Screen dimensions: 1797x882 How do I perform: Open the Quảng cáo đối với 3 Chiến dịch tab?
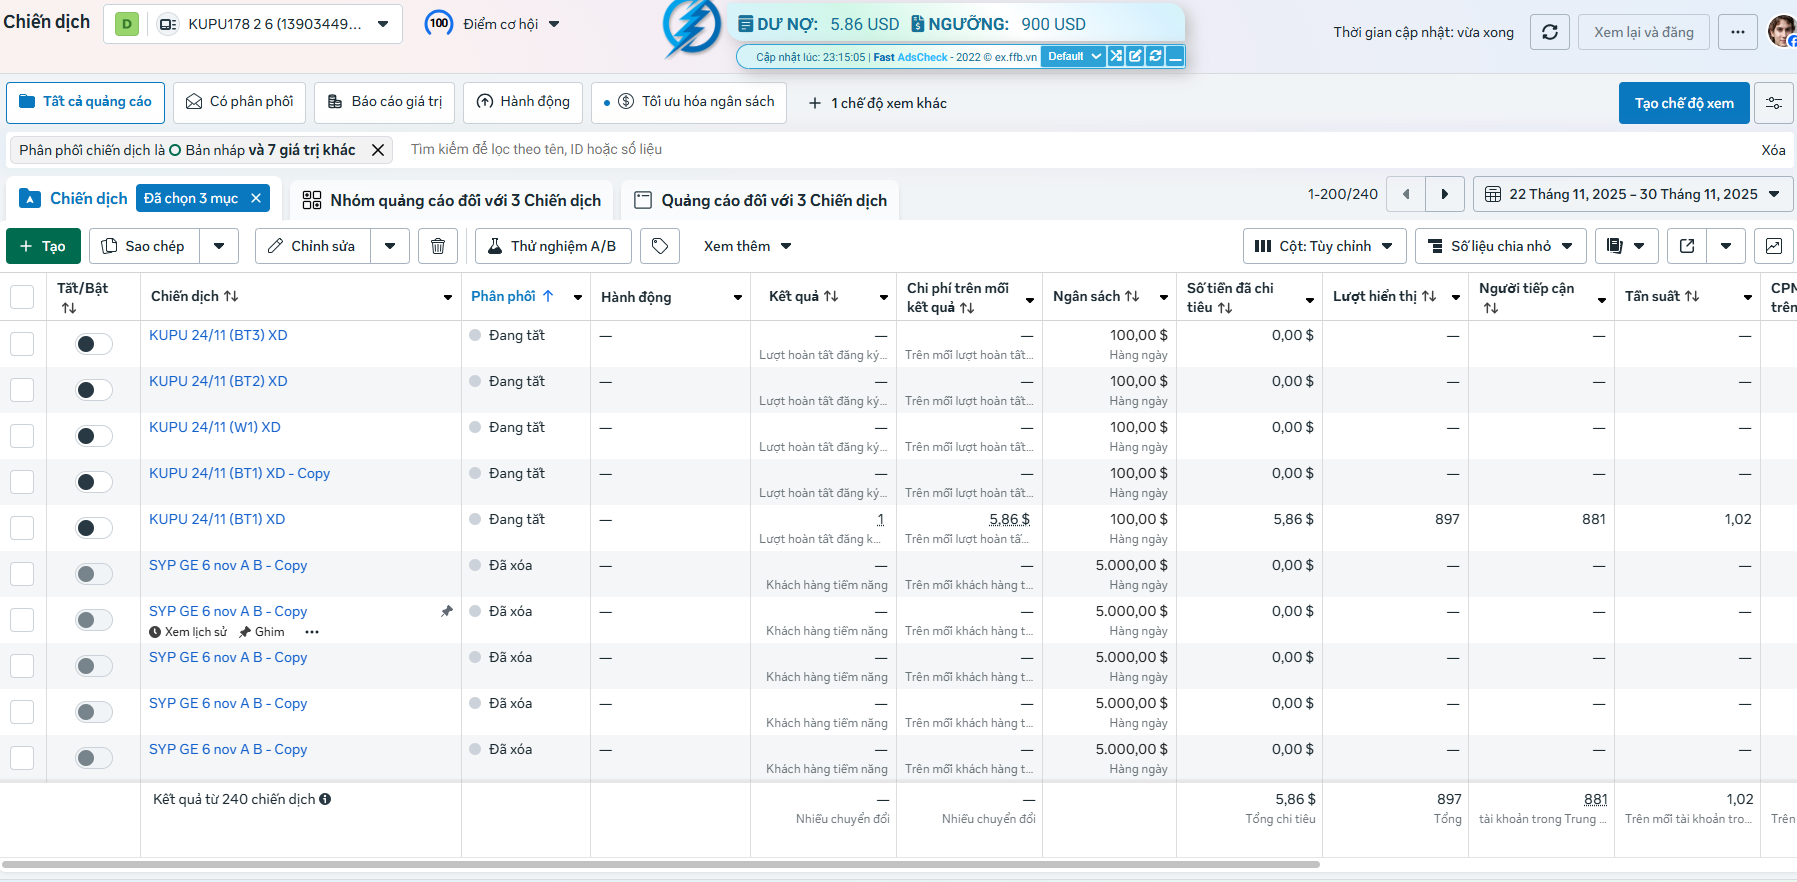coord(760,200)
